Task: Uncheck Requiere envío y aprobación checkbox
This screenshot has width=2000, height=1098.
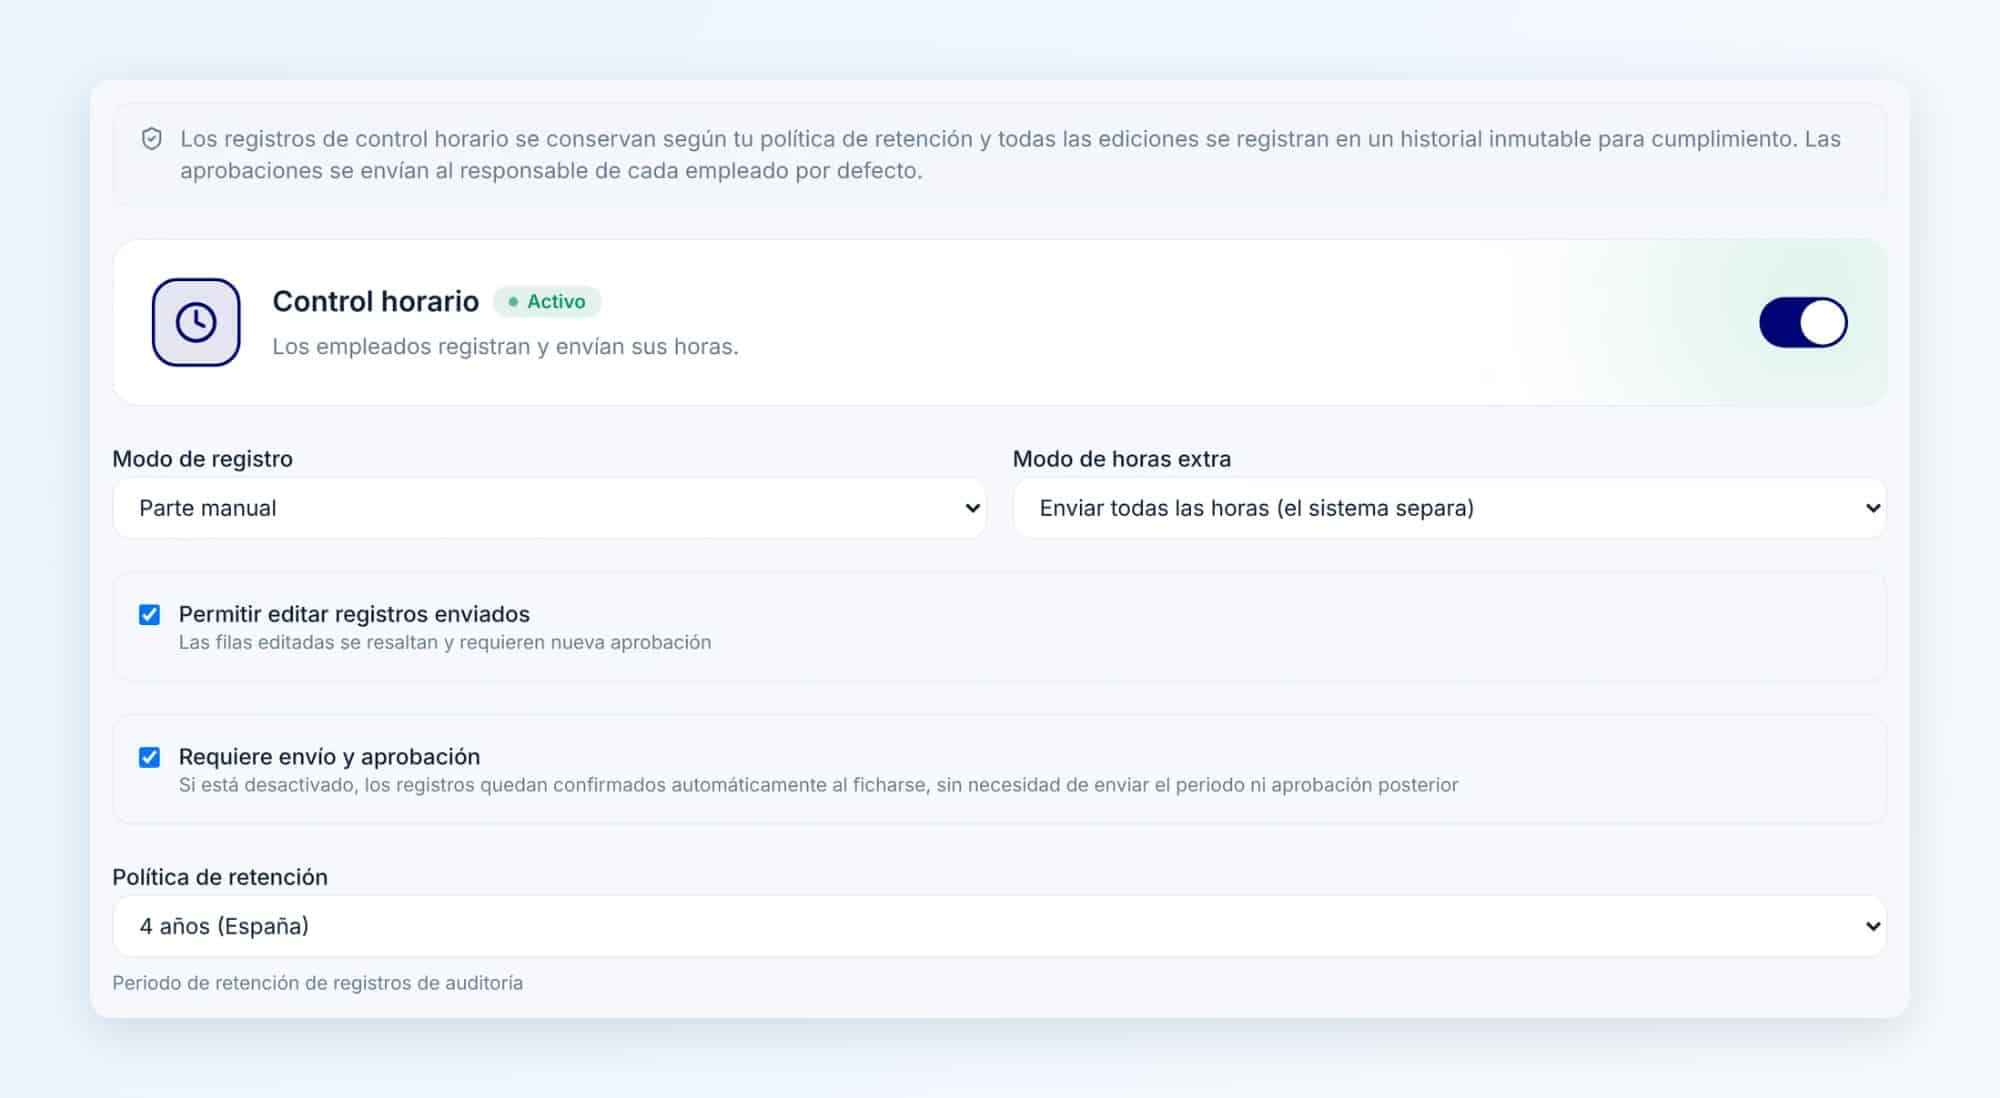Action: (x=149, y=757)
